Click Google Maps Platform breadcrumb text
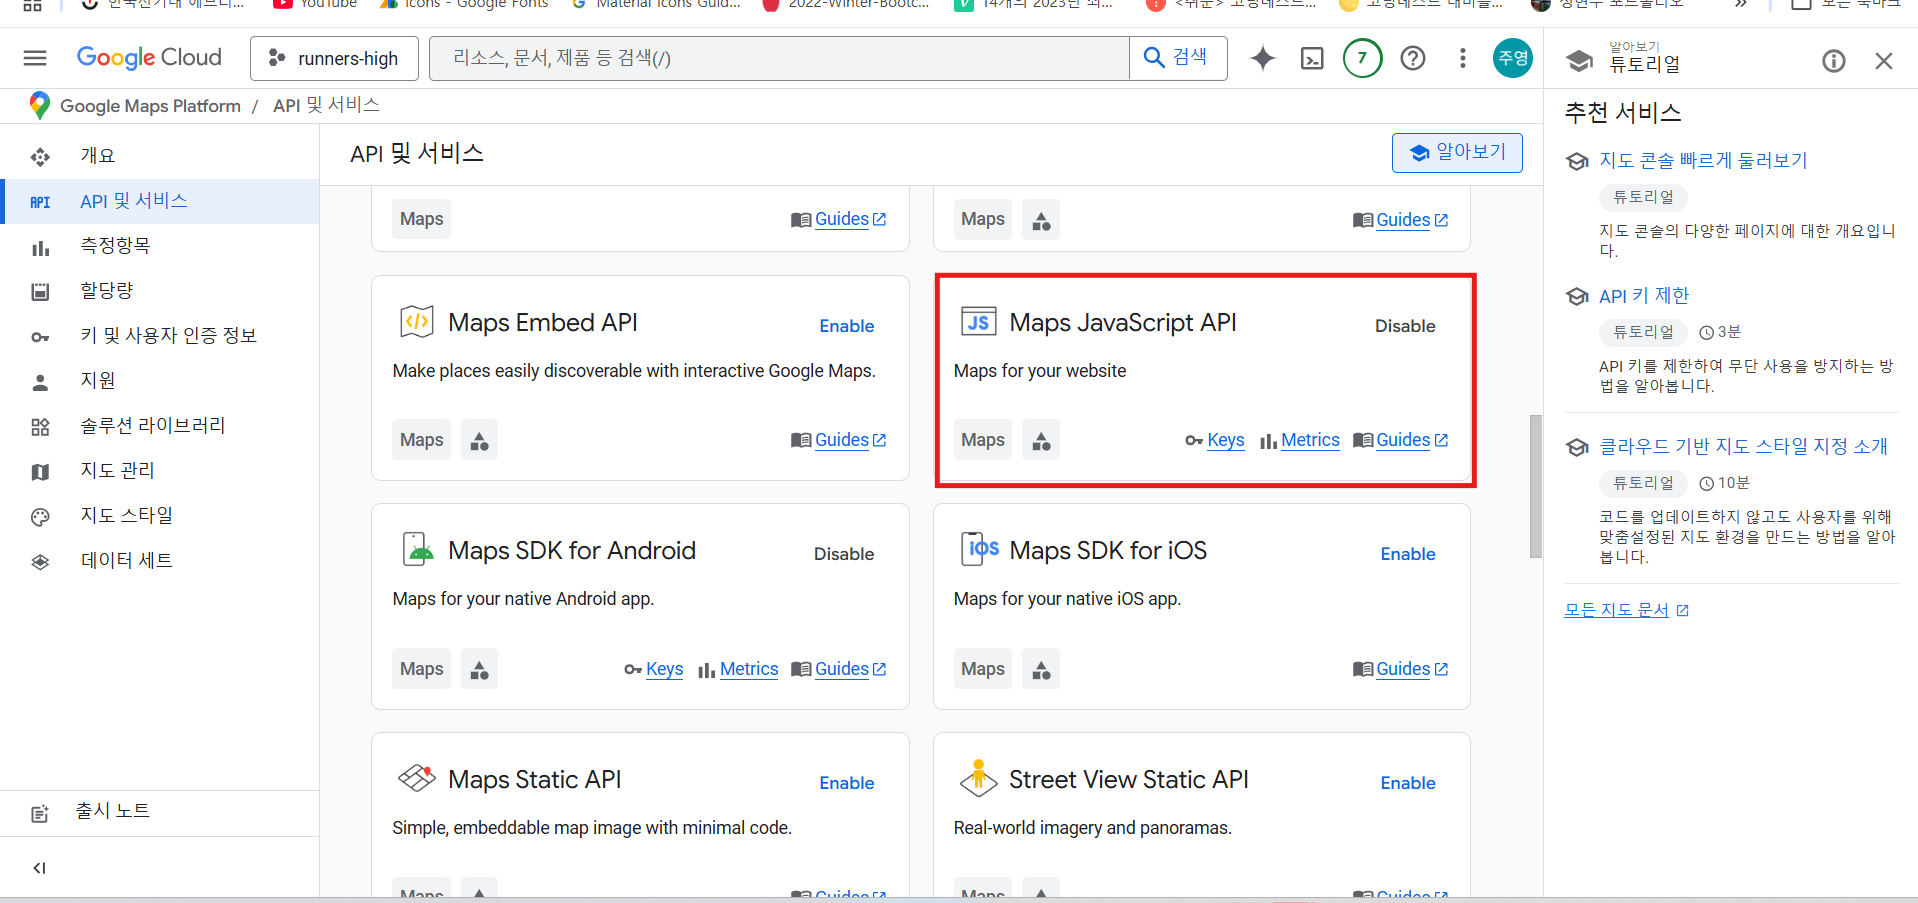The width and height of the screenshot is (1918, 903). 150,106
